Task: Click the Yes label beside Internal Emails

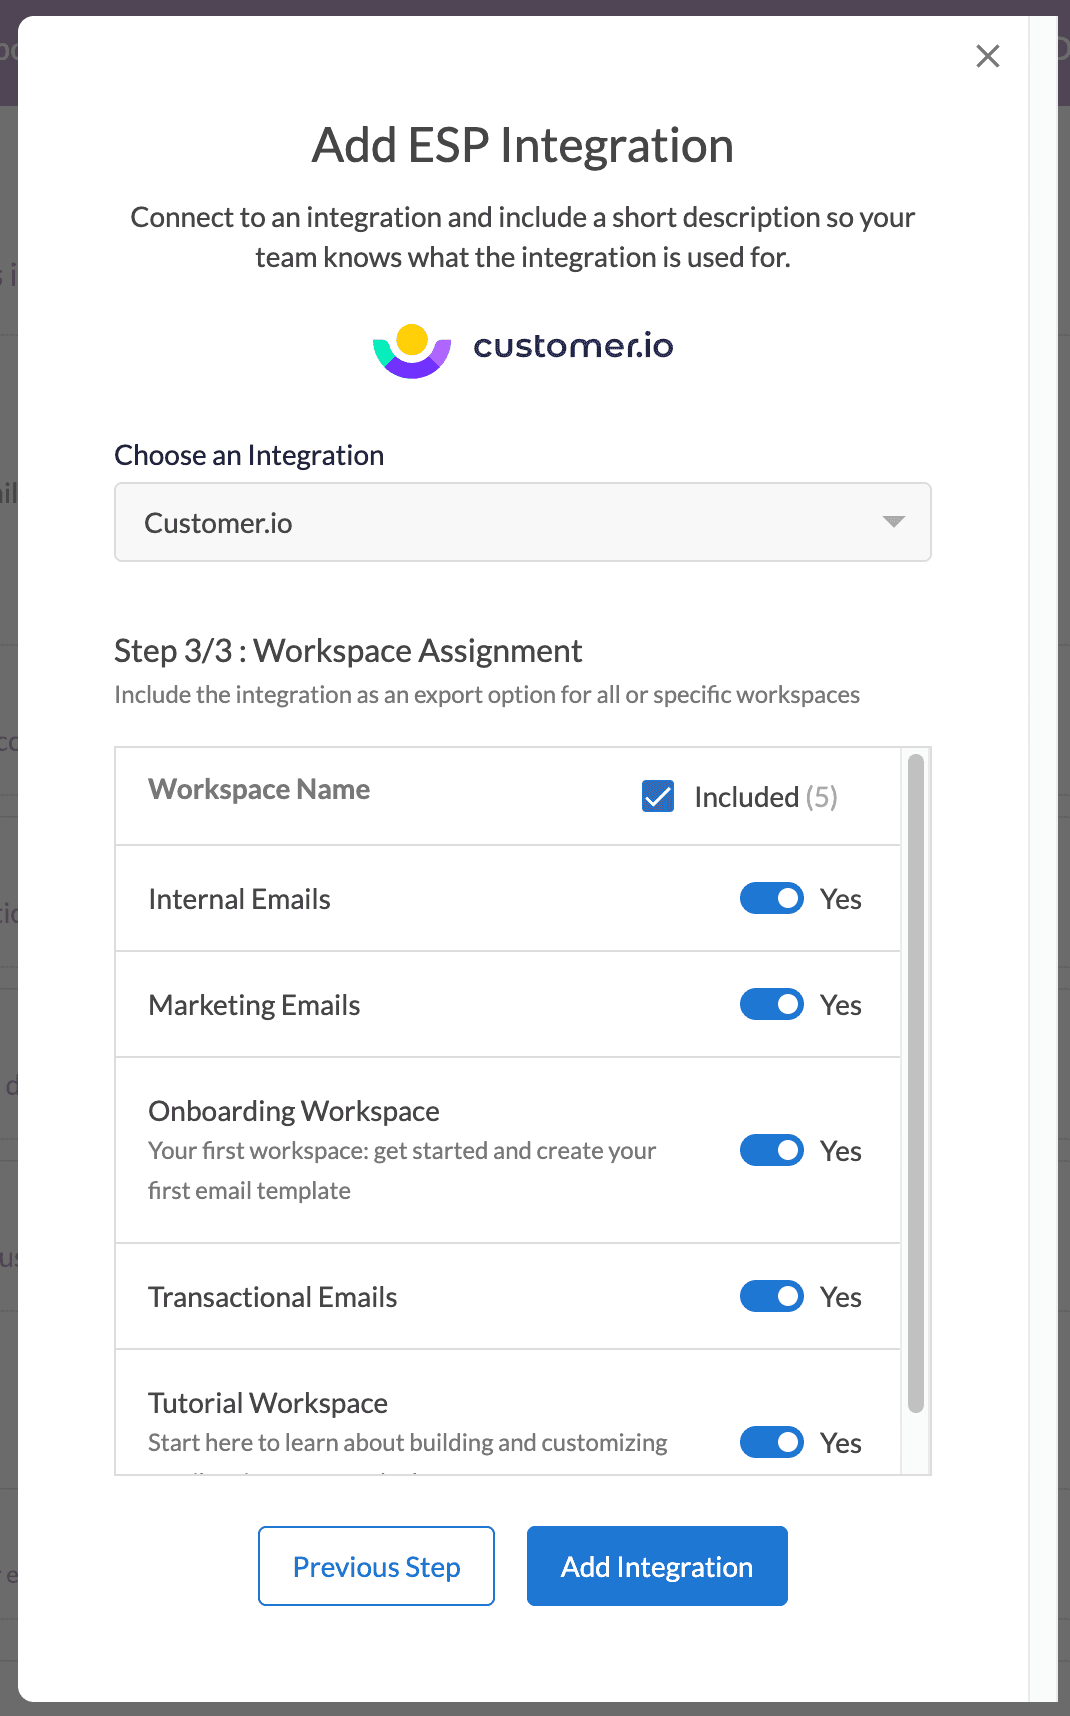Action: tap(841, 899)
